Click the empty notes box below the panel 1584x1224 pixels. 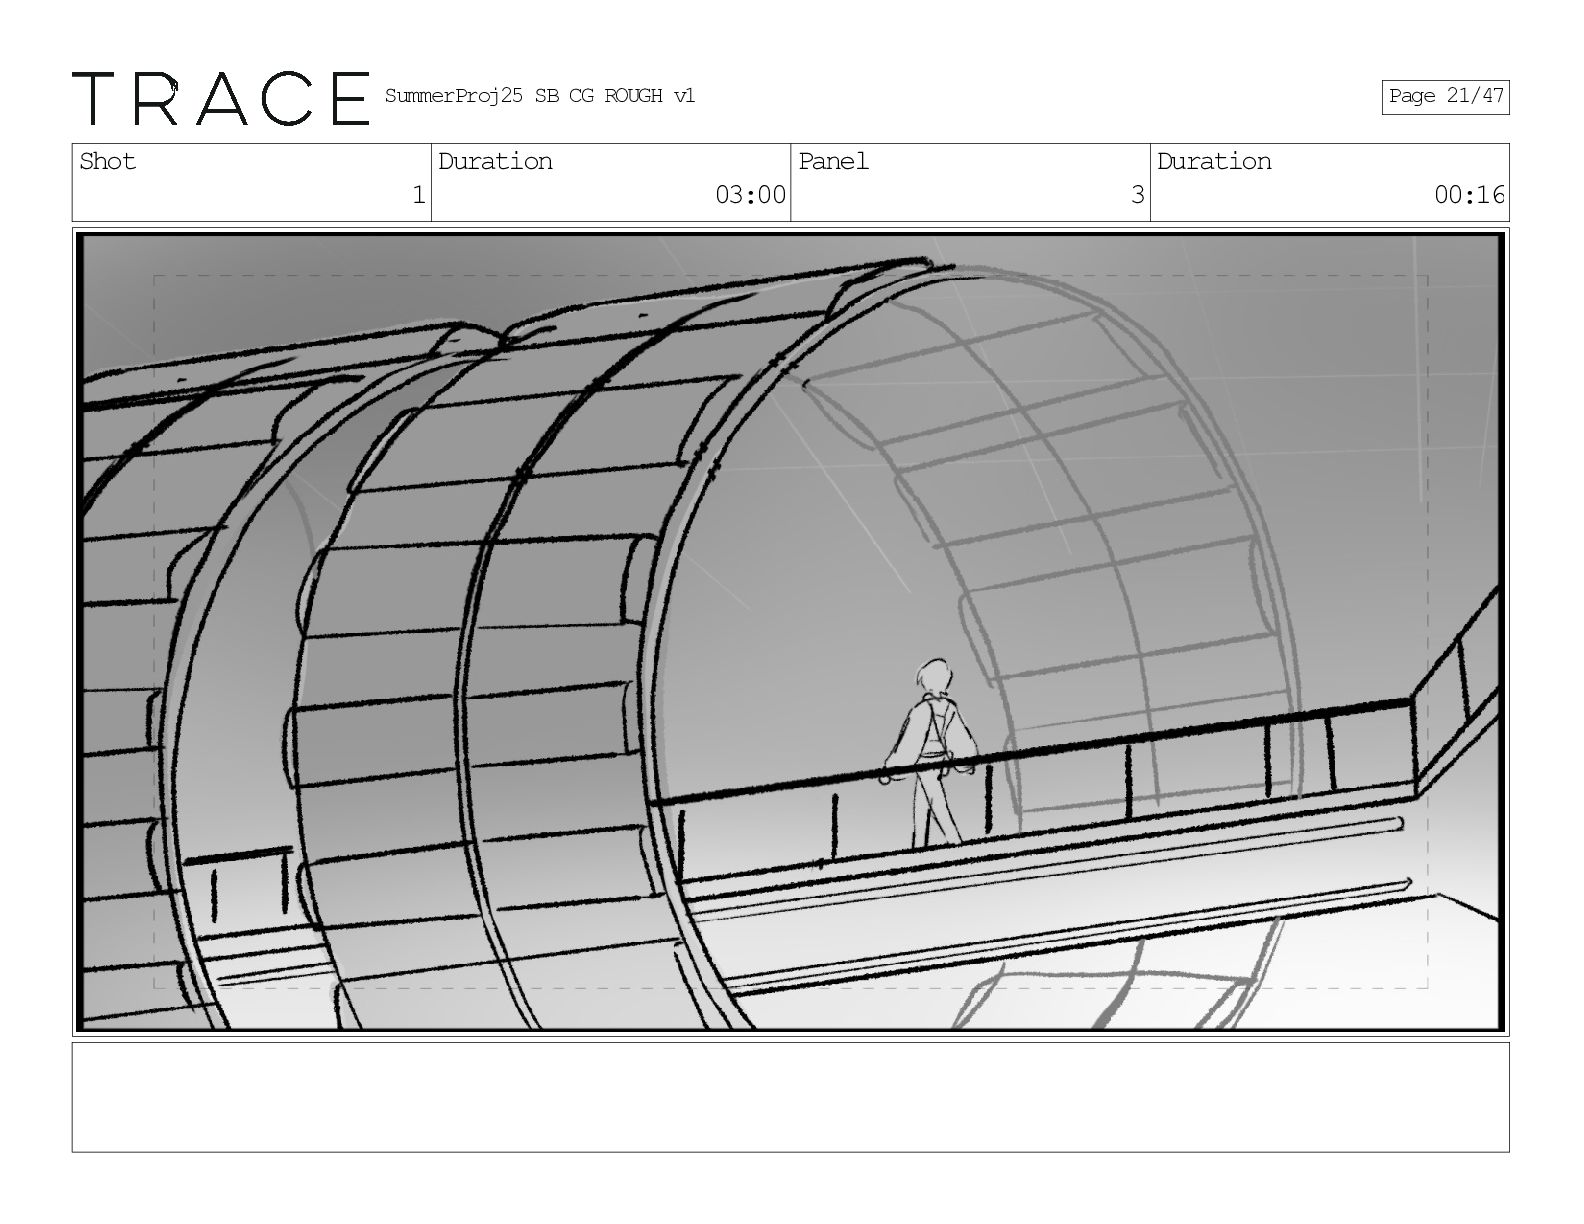(x=790, y=1097)
